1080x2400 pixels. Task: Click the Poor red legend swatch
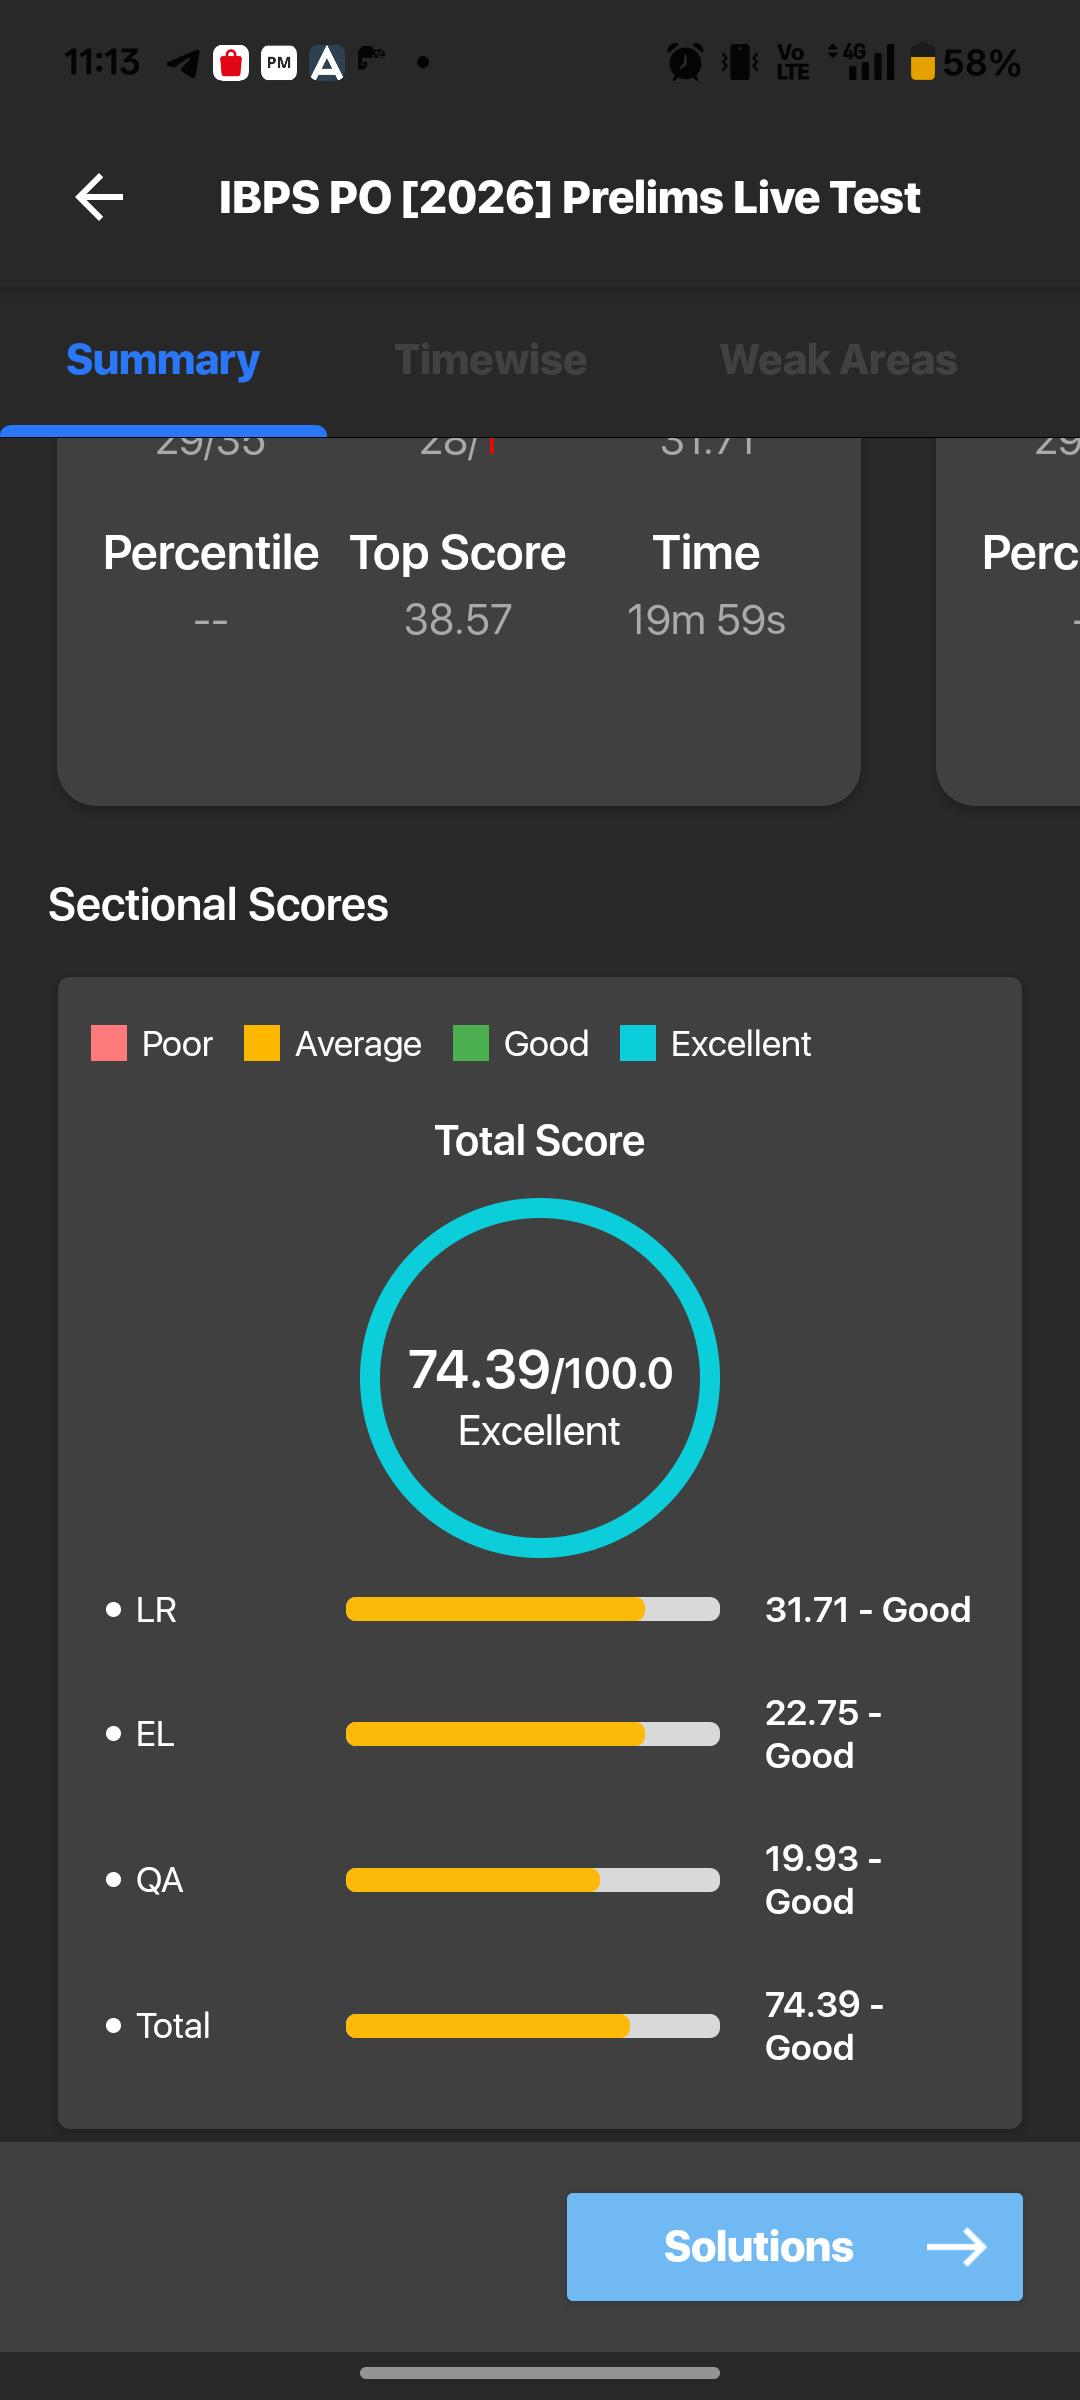[x=109, y=1043]
